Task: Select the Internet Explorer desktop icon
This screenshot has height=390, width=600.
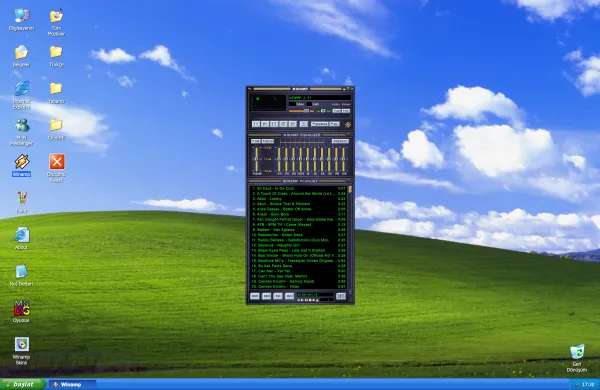Action: click(x=21, y=95)
